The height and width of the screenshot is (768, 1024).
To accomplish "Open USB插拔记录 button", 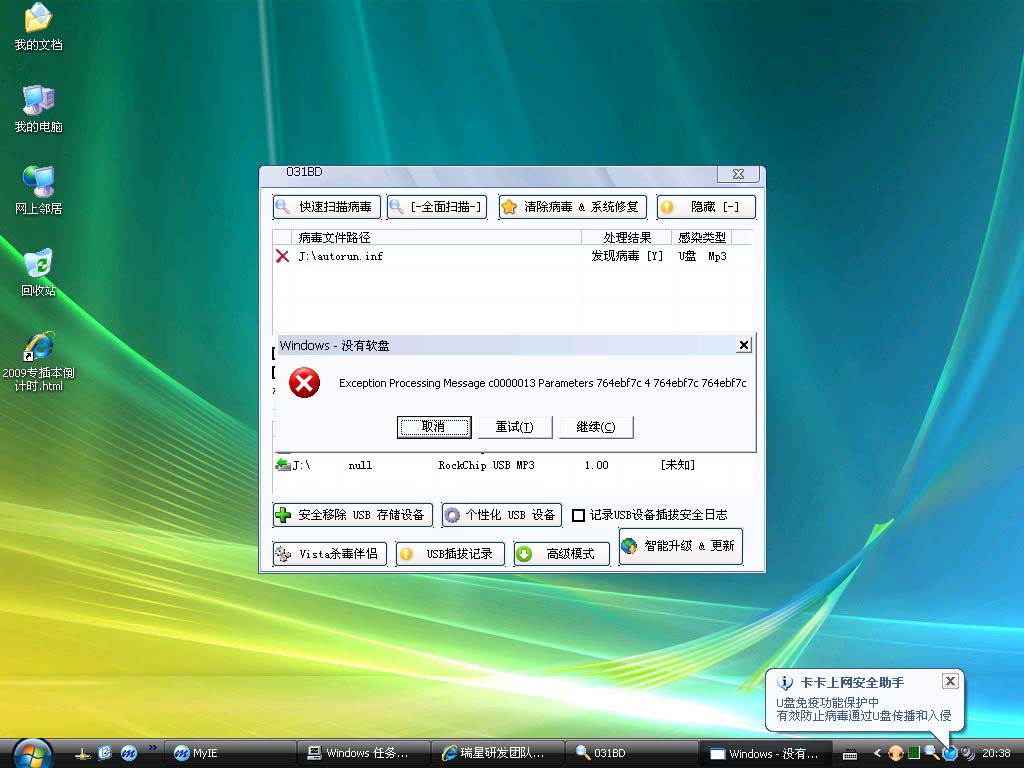I will tap(450, 554).
